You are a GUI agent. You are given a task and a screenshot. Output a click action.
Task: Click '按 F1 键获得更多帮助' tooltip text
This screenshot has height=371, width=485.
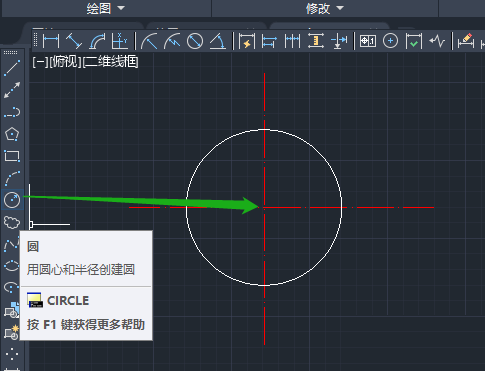(x=86, y=324)
